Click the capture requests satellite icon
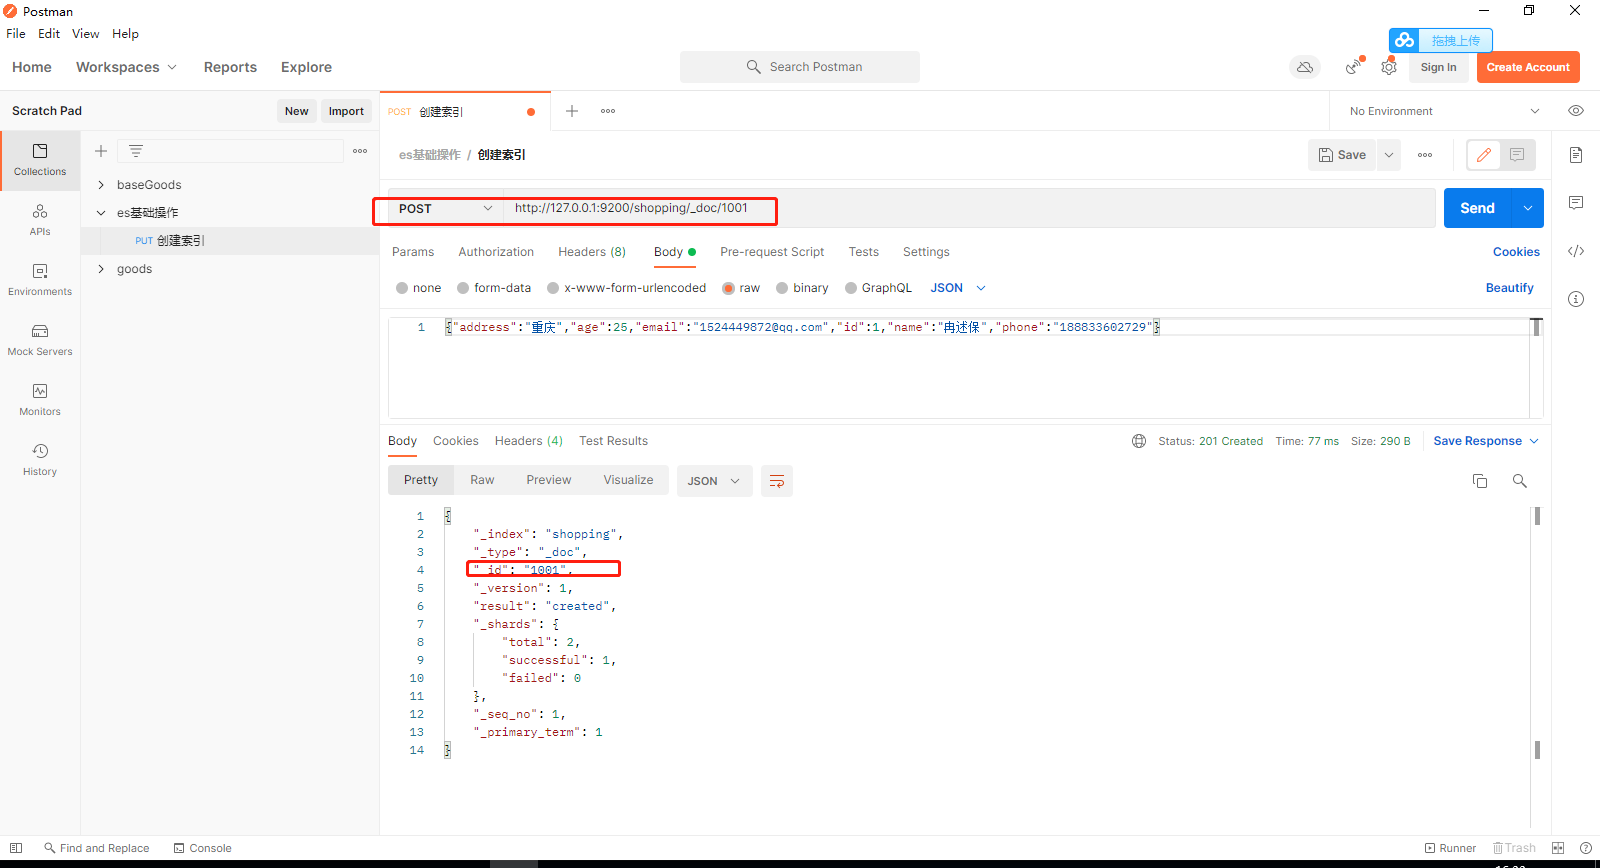 pos(1353,67)
